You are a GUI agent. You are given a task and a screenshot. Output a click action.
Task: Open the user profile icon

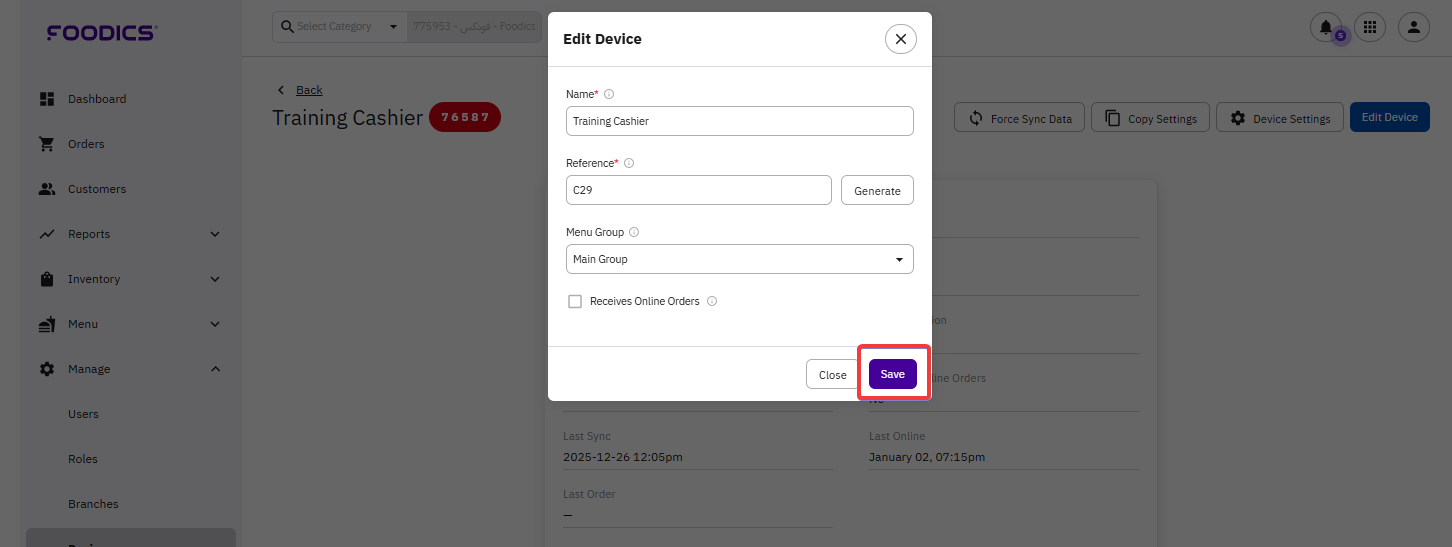1414,27
